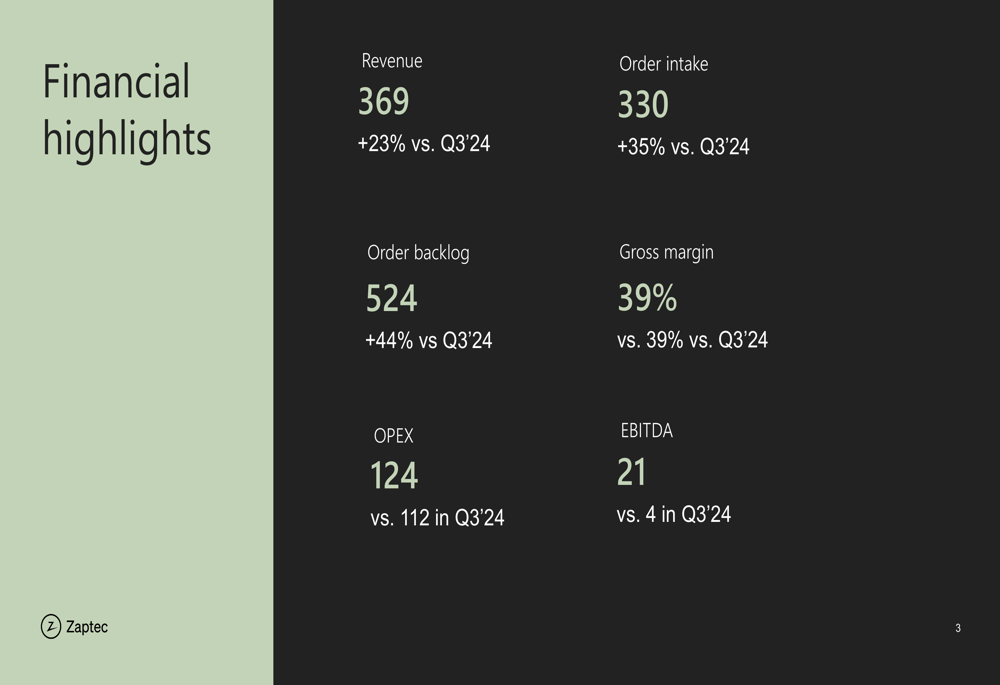The width and height of the screenshot is (1000, 685).
Task: Select the revenue figure 369
Action: [x=384, y=102]
